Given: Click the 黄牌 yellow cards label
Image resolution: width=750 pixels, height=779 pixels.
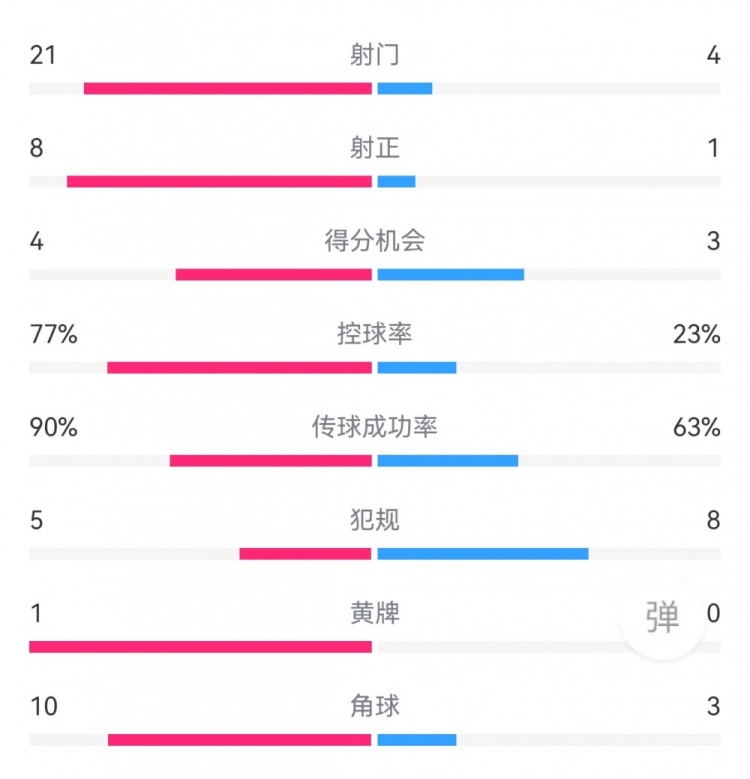Looking at the screenshot, I should (375, 613).
